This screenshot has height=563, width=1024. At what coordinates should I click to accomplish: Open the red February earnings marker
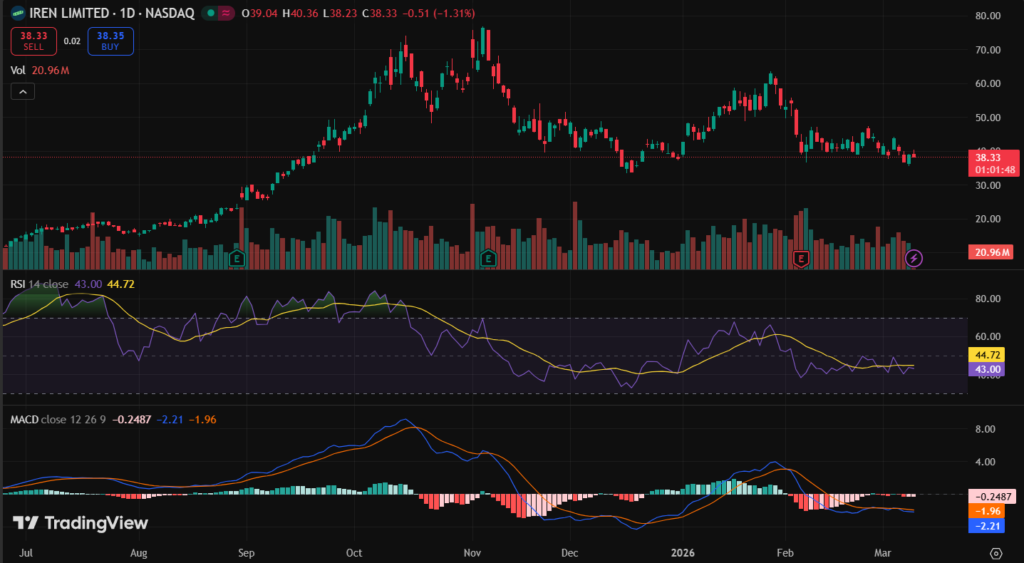[x=800, y=258]
